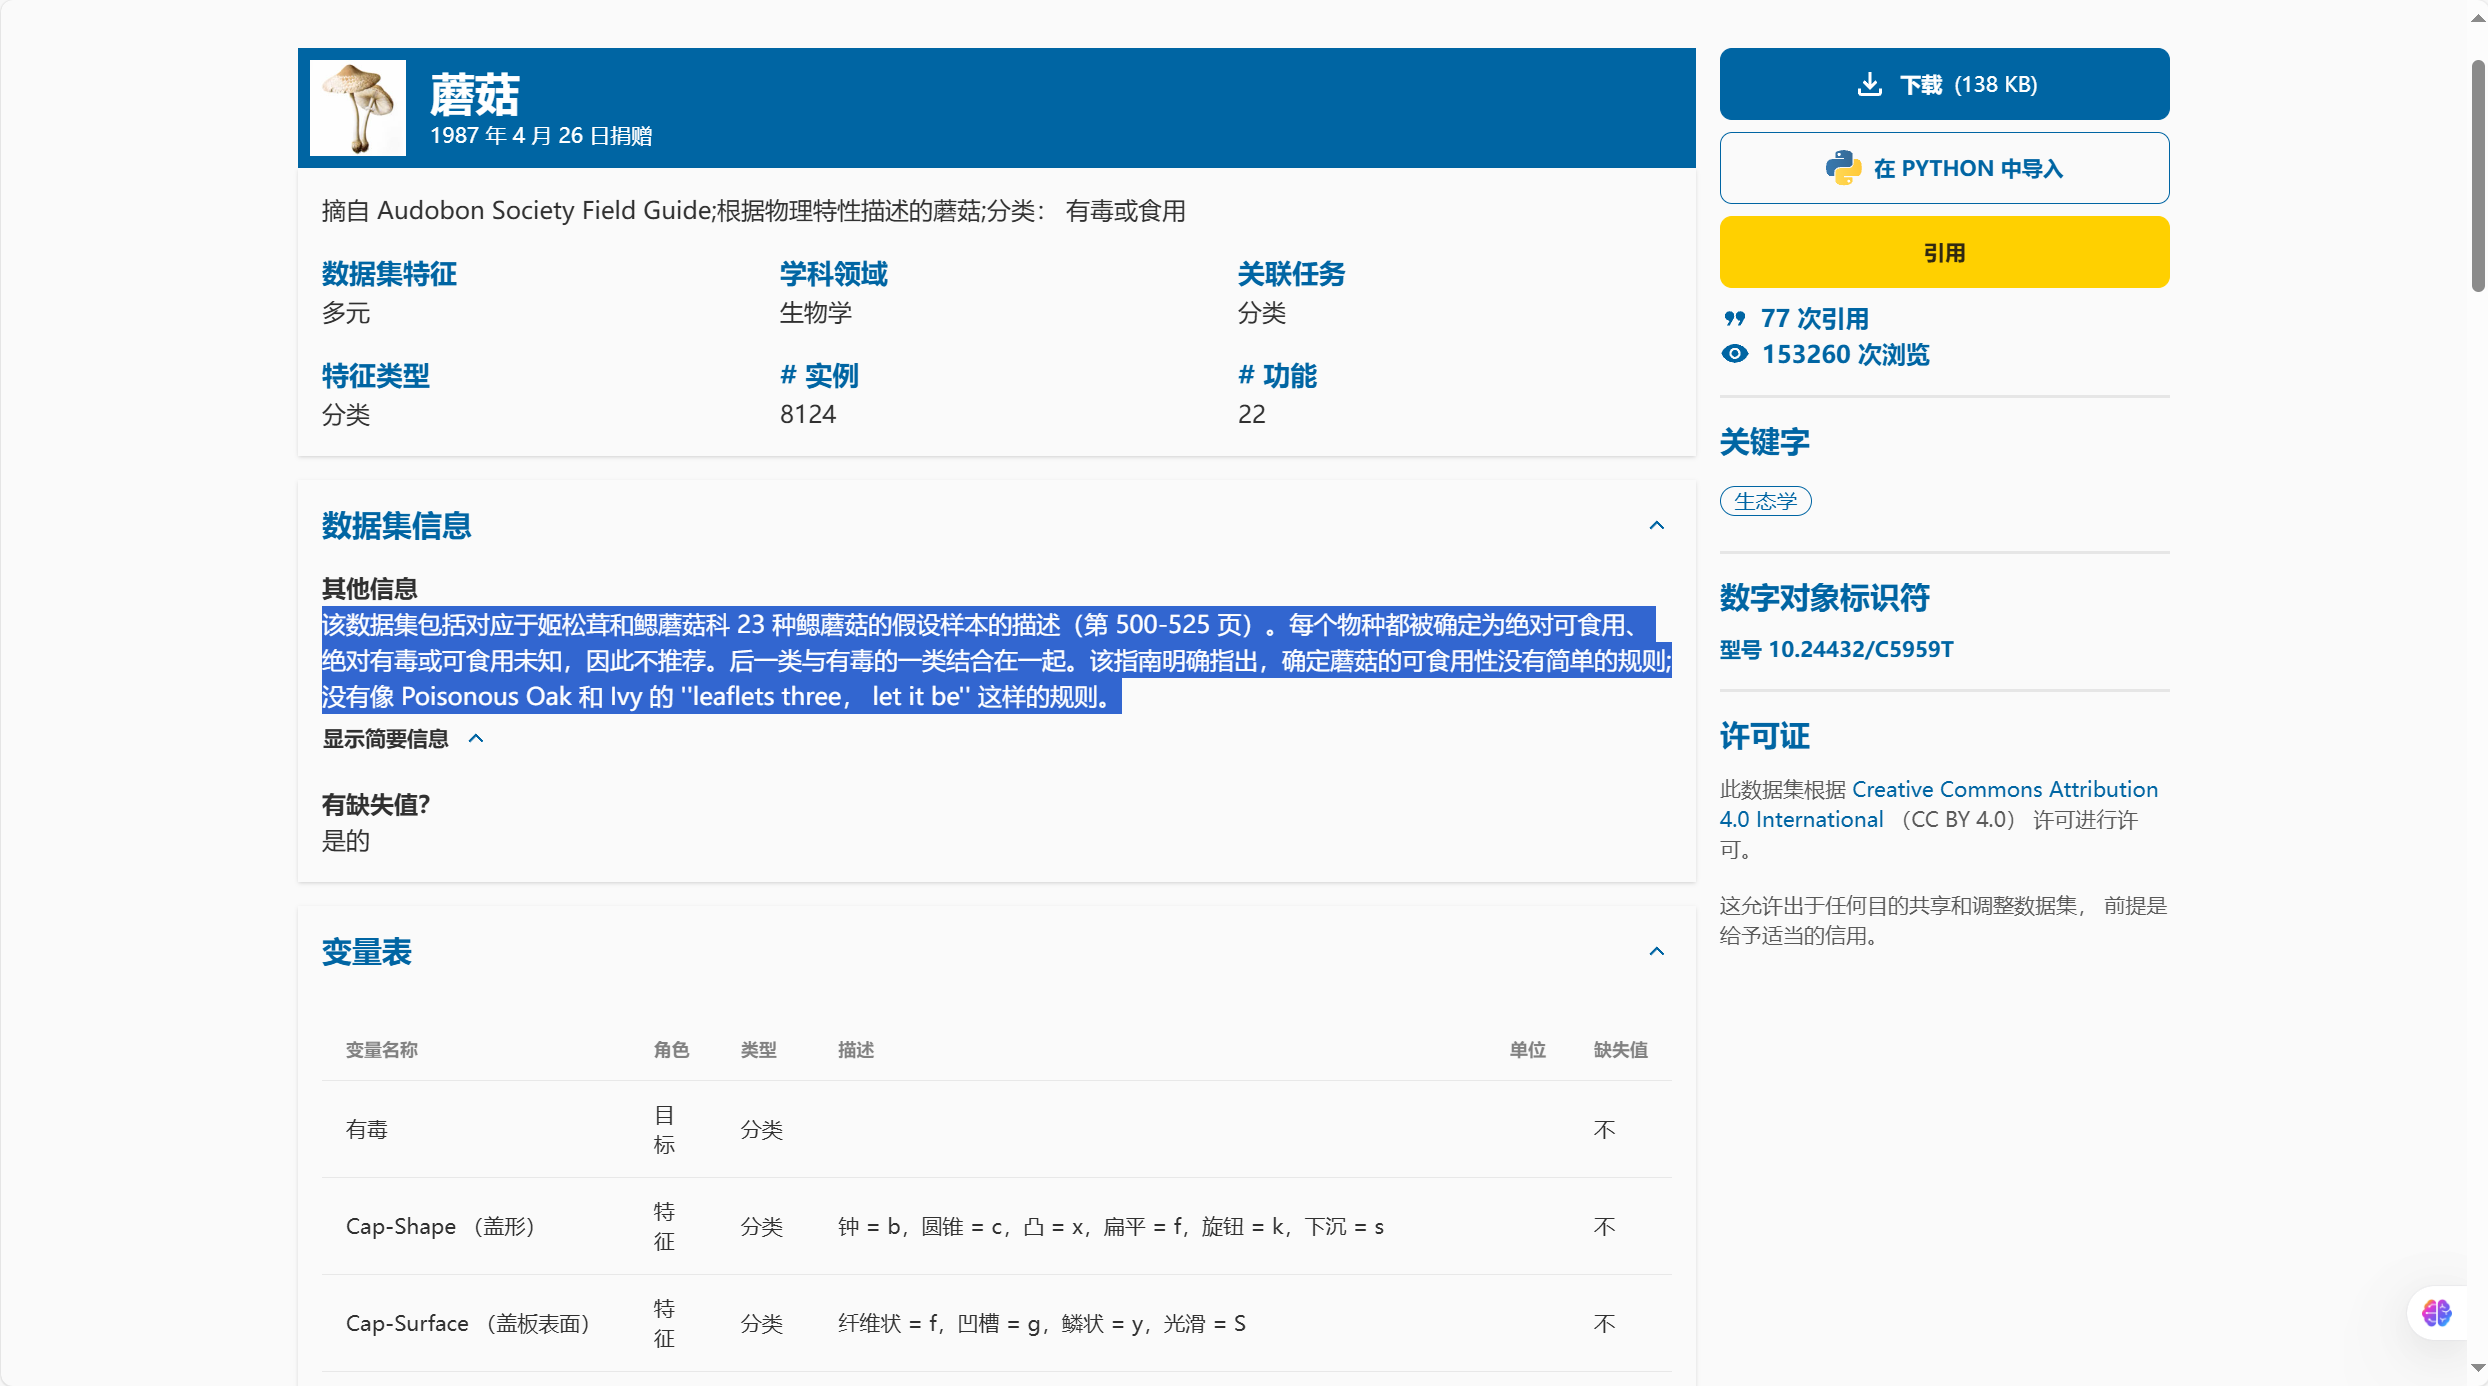This screenshot has width=2488, height=1386.
Task: Click the mushroom dataset thumbnail image
Action: (358, 108)
